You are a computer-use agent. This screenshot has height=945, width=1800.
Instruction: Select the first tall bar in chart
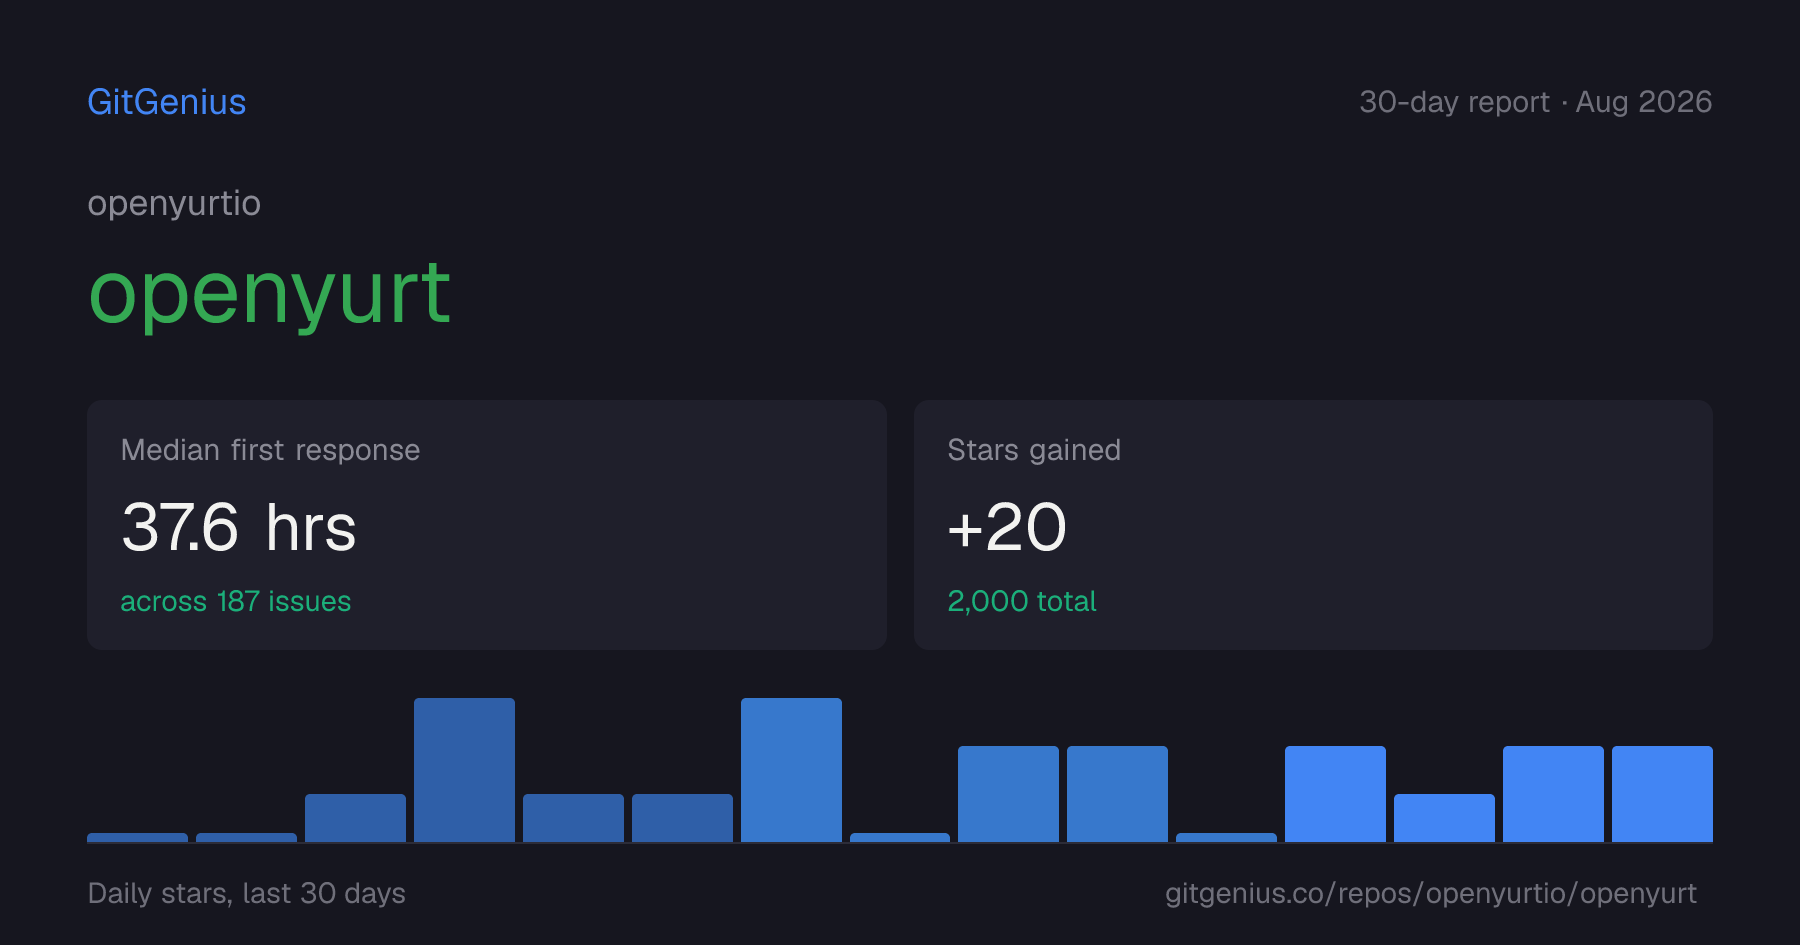click(464, 770)
